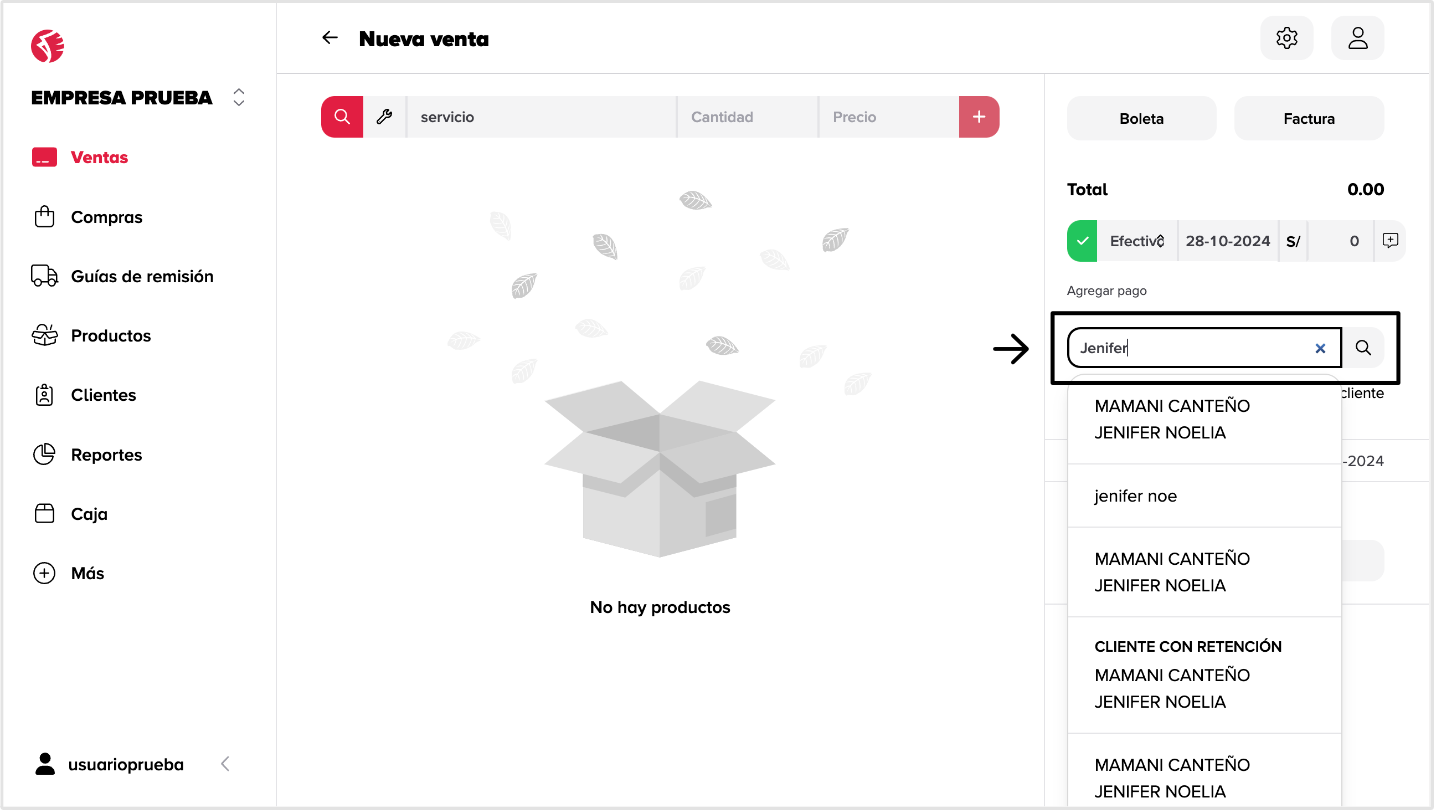Screen dimensions: 1434x810
Task: Click the back arrow beside Nueva venta
Action: 330,38
